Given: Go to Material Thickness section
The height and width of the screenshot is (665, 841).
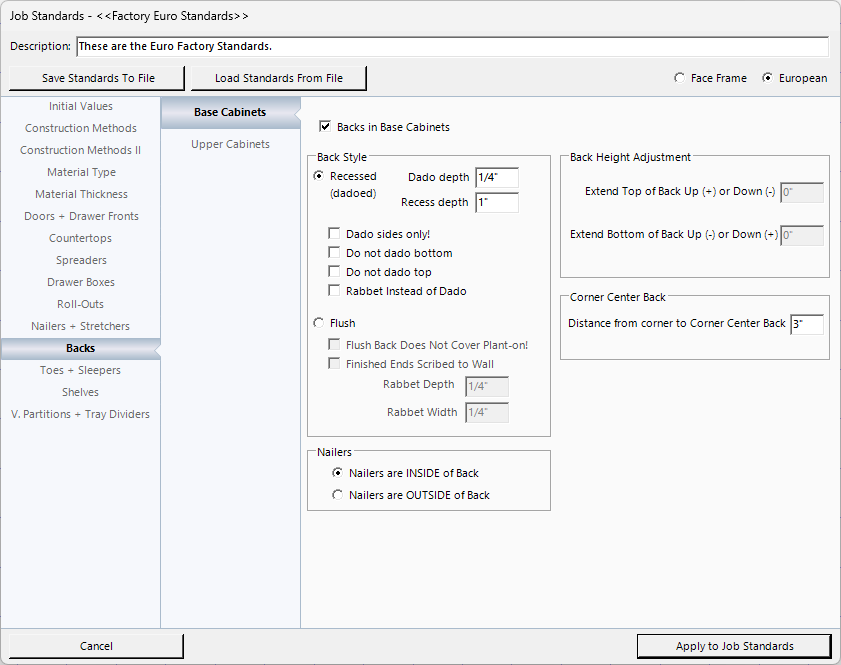Looking at the screenshot, I should click(x=81, y=194).
